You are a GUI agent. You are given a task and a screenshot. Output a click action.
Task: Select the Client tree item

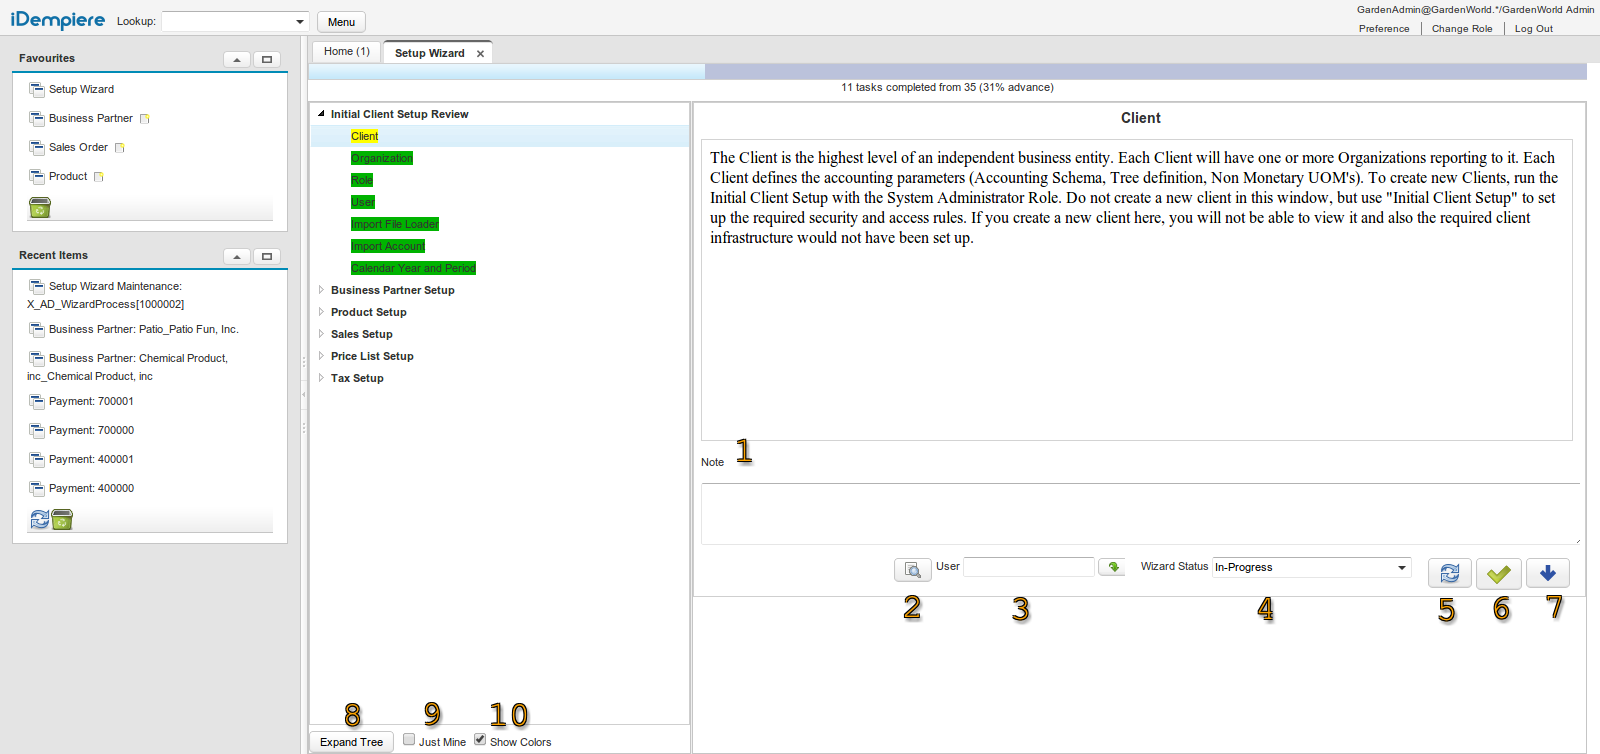click(364, 136)
